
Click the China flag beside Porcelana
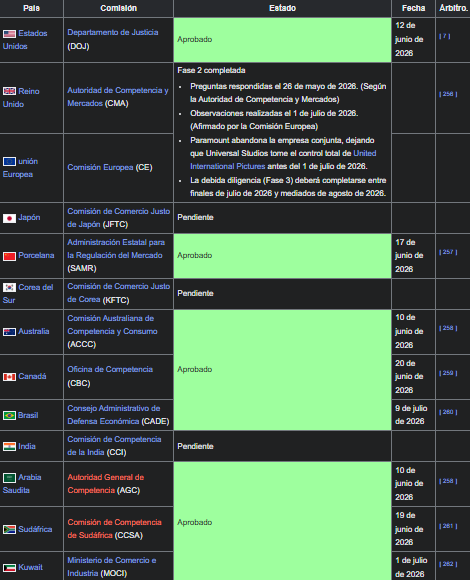click(9, 256)
